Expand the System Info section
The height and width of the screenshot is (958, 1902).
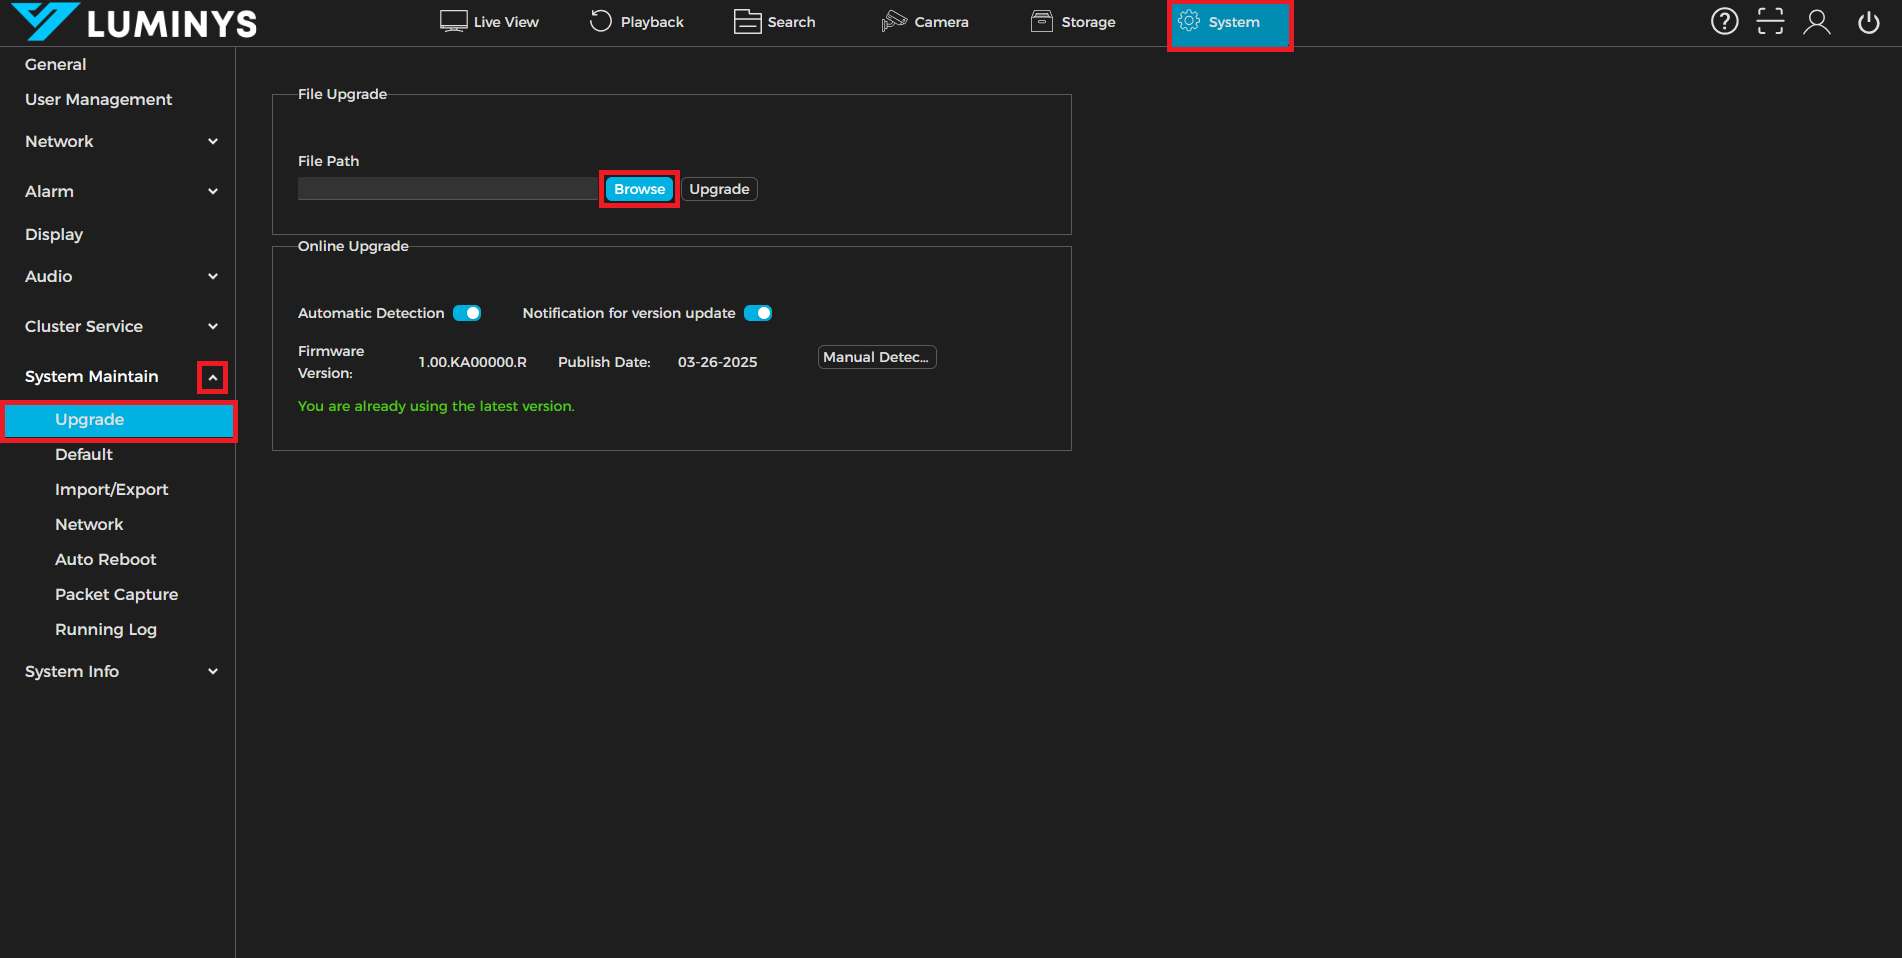click(213, 672)
